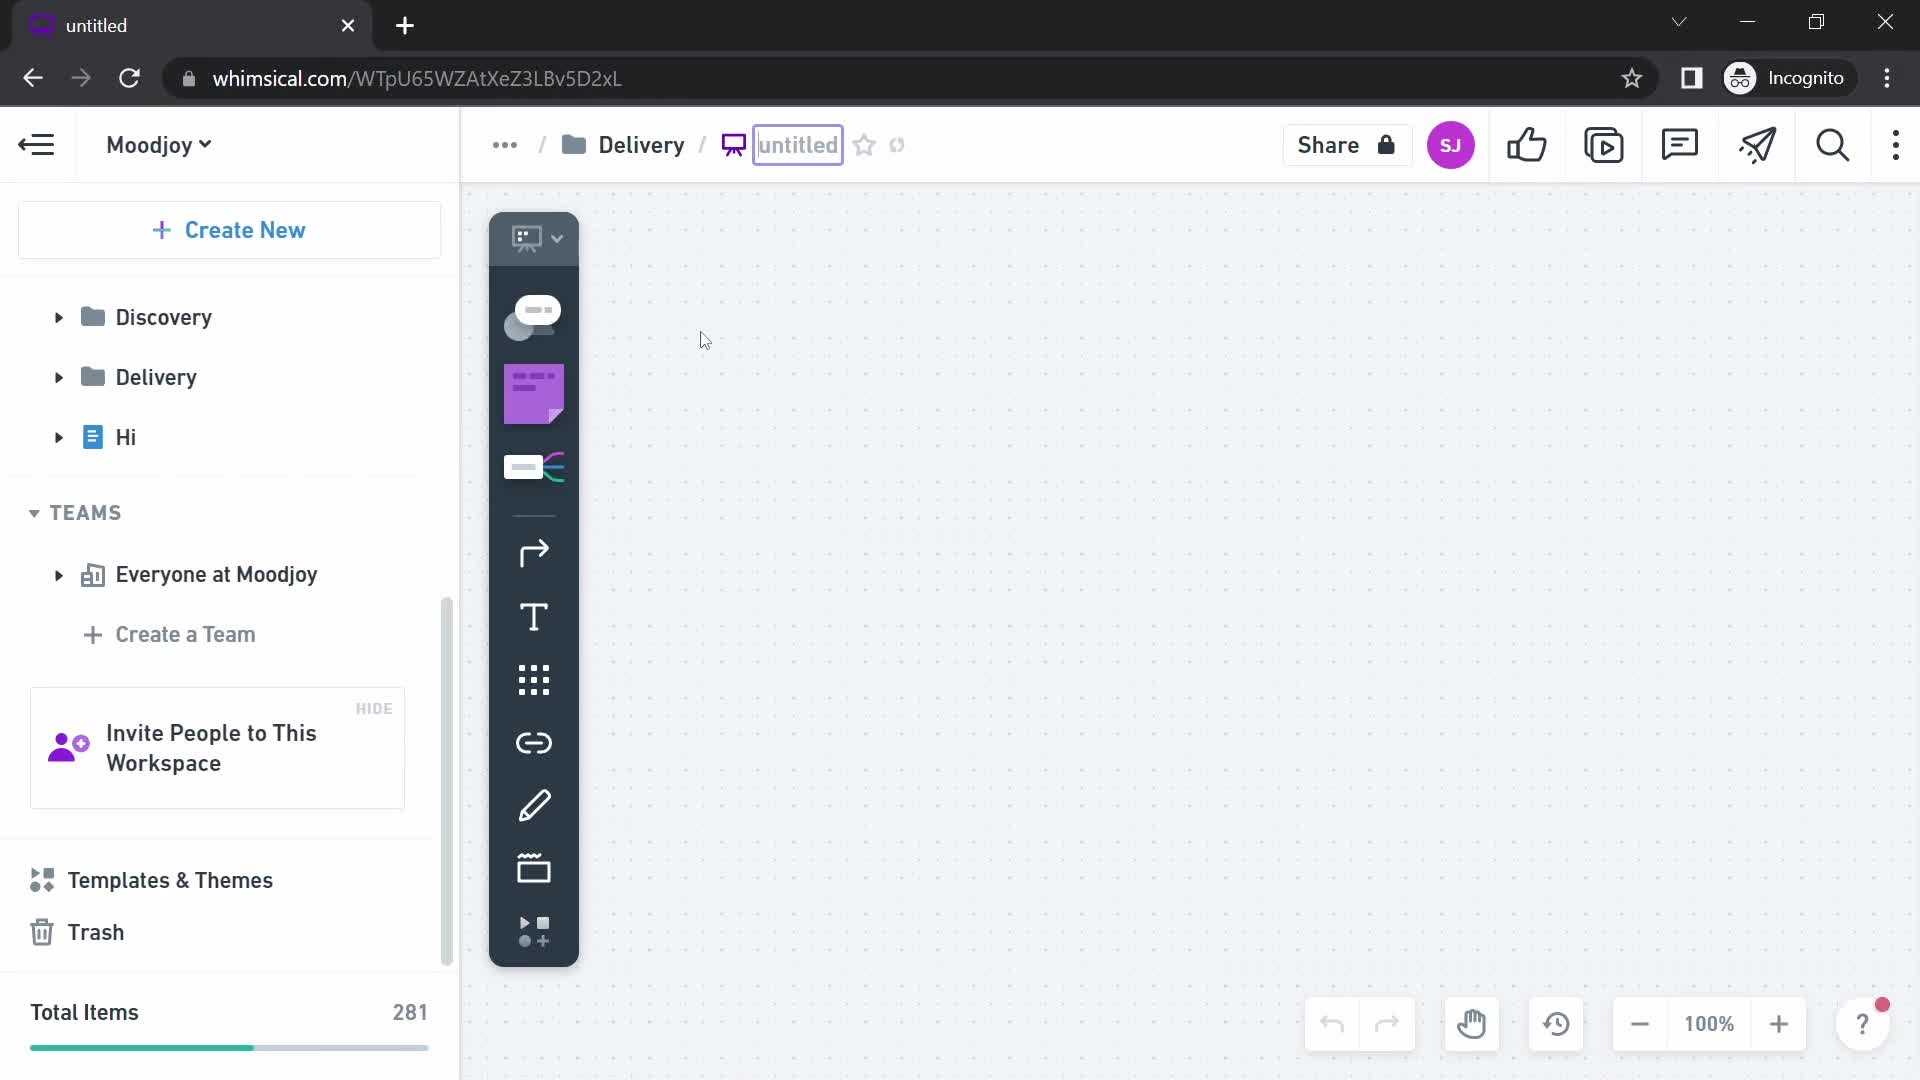
Task: Expand the Everyone at Moodjoy team
Action: click(58, 574)
